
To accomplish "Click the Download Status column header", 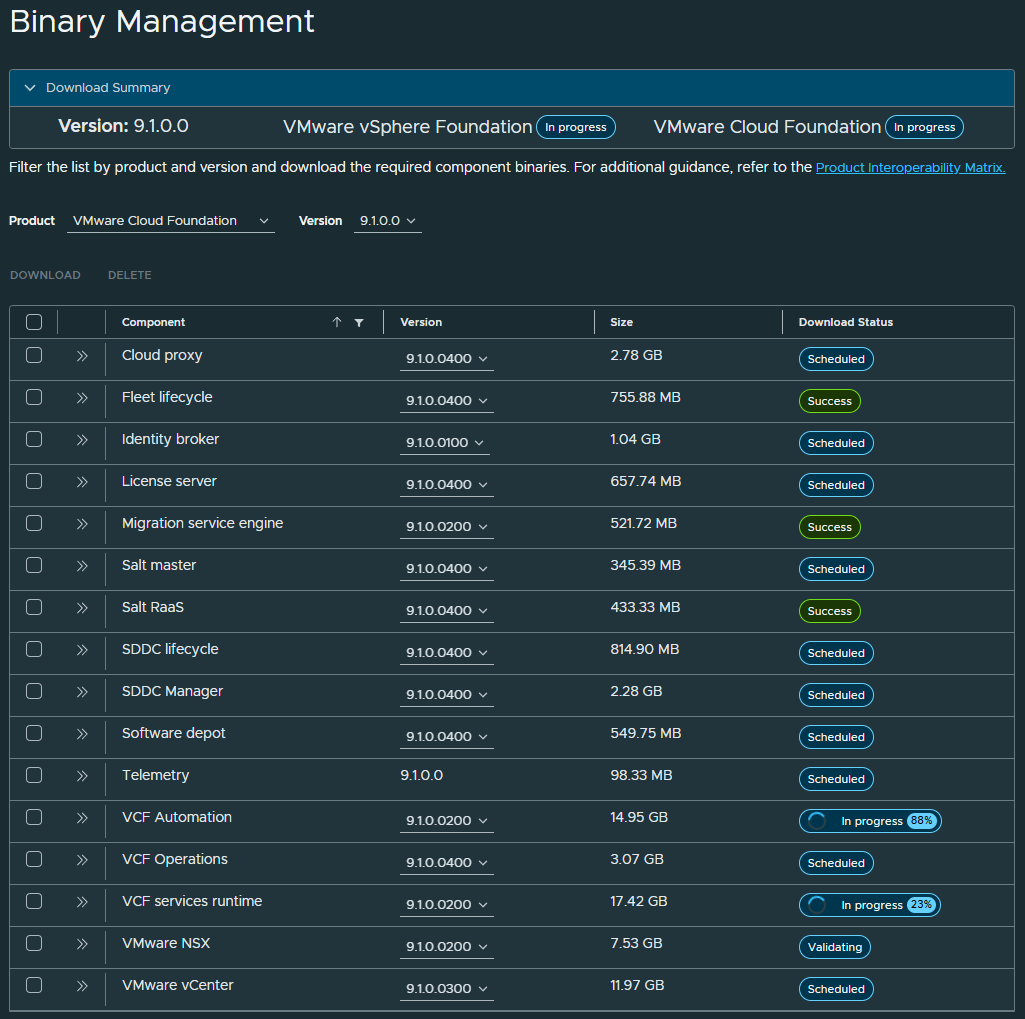I will (x=845, y=322).
